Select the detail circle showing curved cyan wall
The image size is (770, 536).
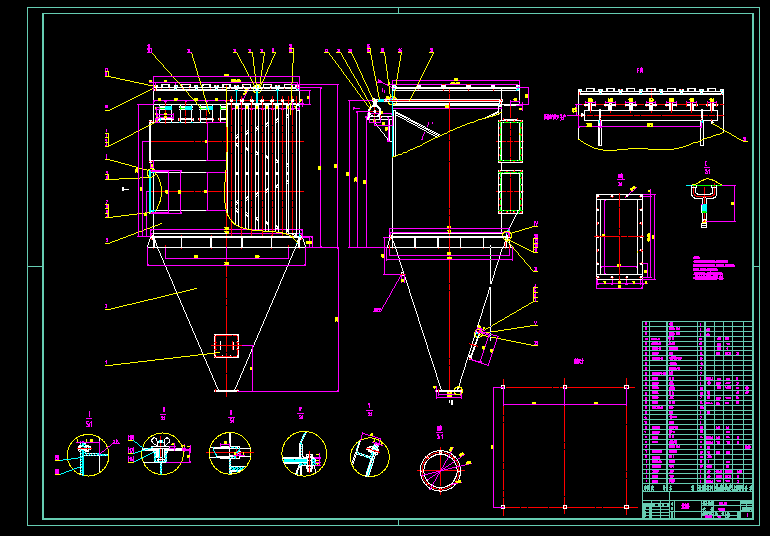(x=304, y=453)
